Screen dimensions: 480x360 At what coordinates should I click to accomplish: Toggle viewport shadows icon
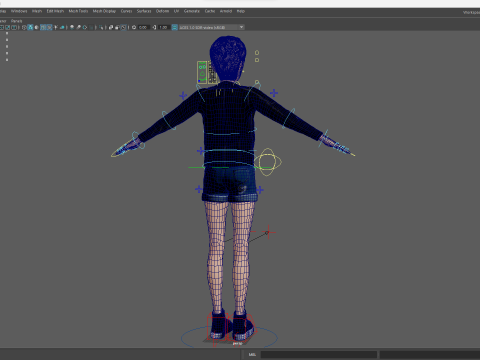[62, 27]
